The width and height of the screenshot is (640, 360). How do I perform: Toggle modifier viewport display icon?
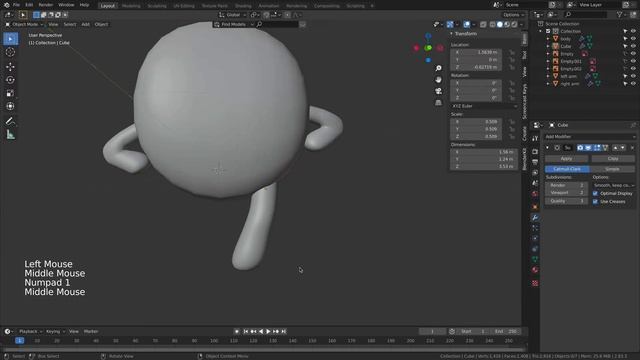pos(588,148)
